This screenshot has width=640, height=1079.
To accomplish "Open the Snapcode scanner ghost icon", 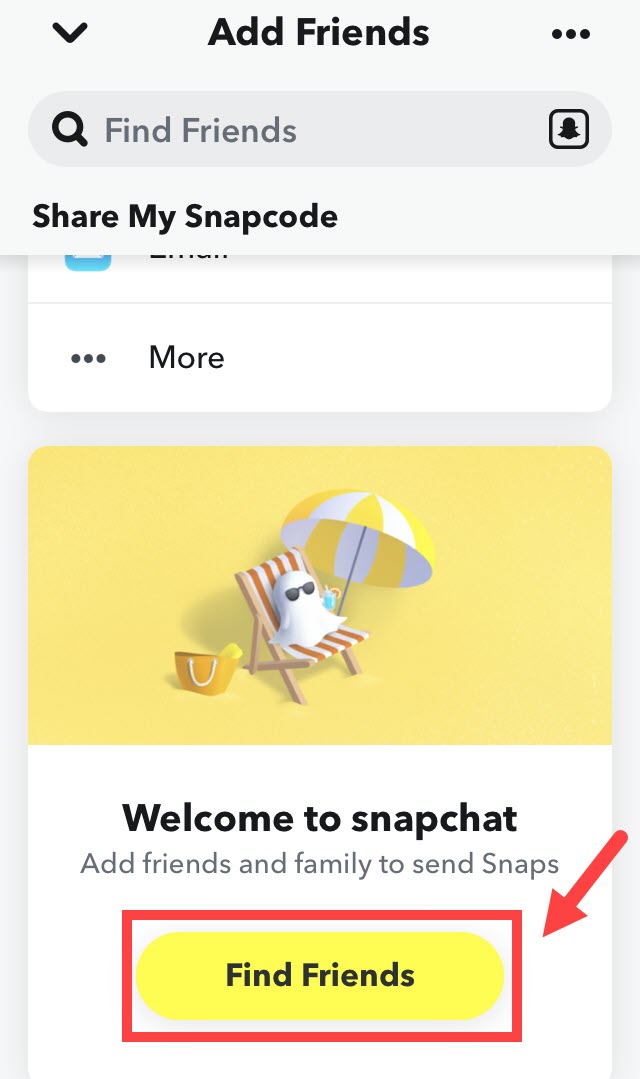I will click(x=568, y=129).
